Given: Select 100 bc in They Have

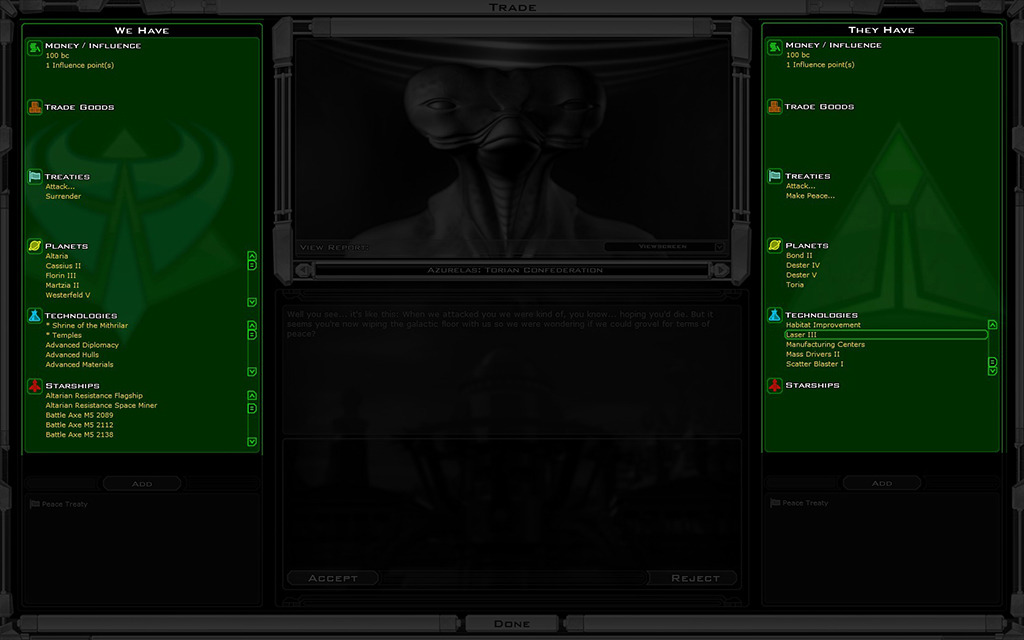Looking at the screenshot, I should tap(798, 55).
